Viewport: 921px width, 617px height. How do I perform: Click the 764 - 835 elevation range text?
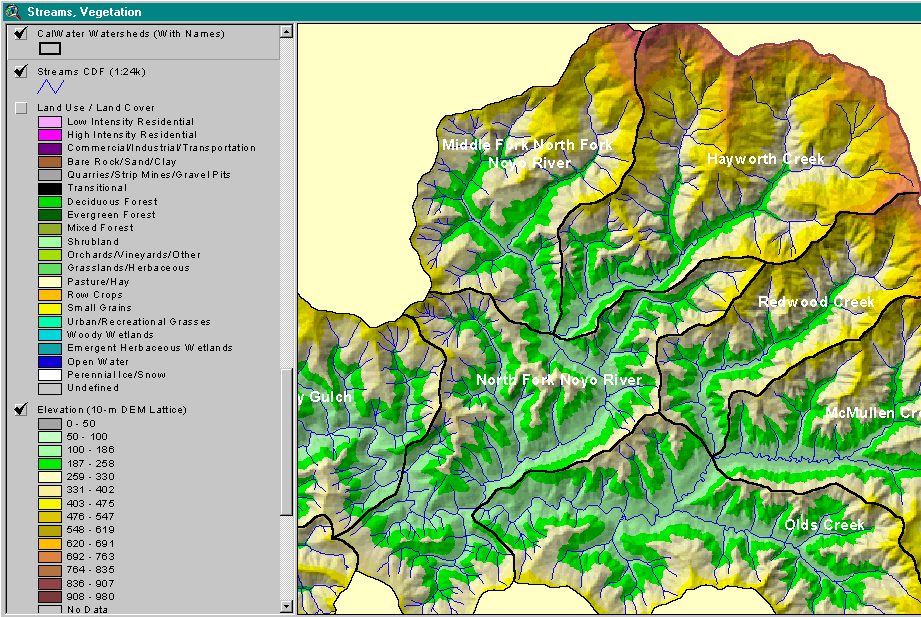click(x=90, y=569)
